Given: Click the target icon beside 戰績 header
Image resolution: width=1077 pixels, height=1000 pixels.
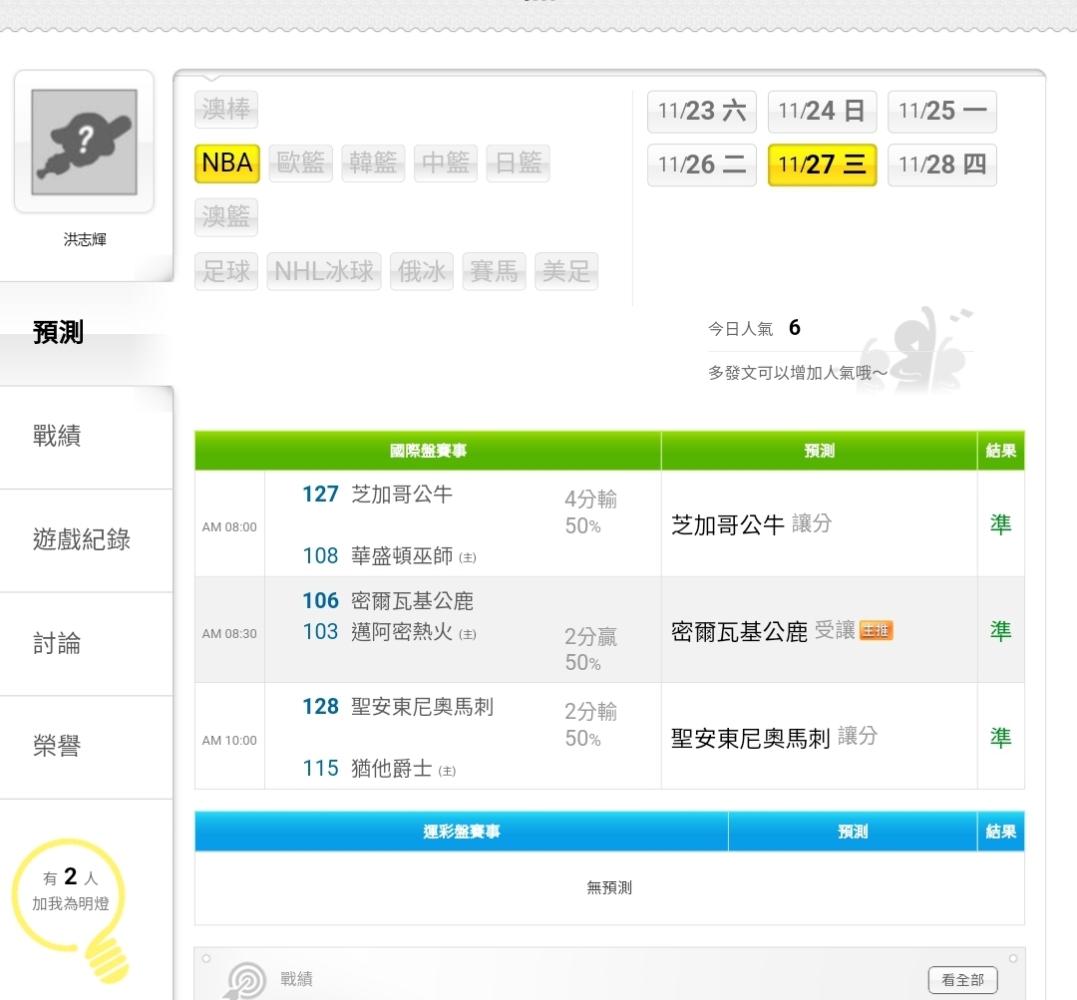Looking at the screenshot, I should pyautogui.click(x=246, y=980).
